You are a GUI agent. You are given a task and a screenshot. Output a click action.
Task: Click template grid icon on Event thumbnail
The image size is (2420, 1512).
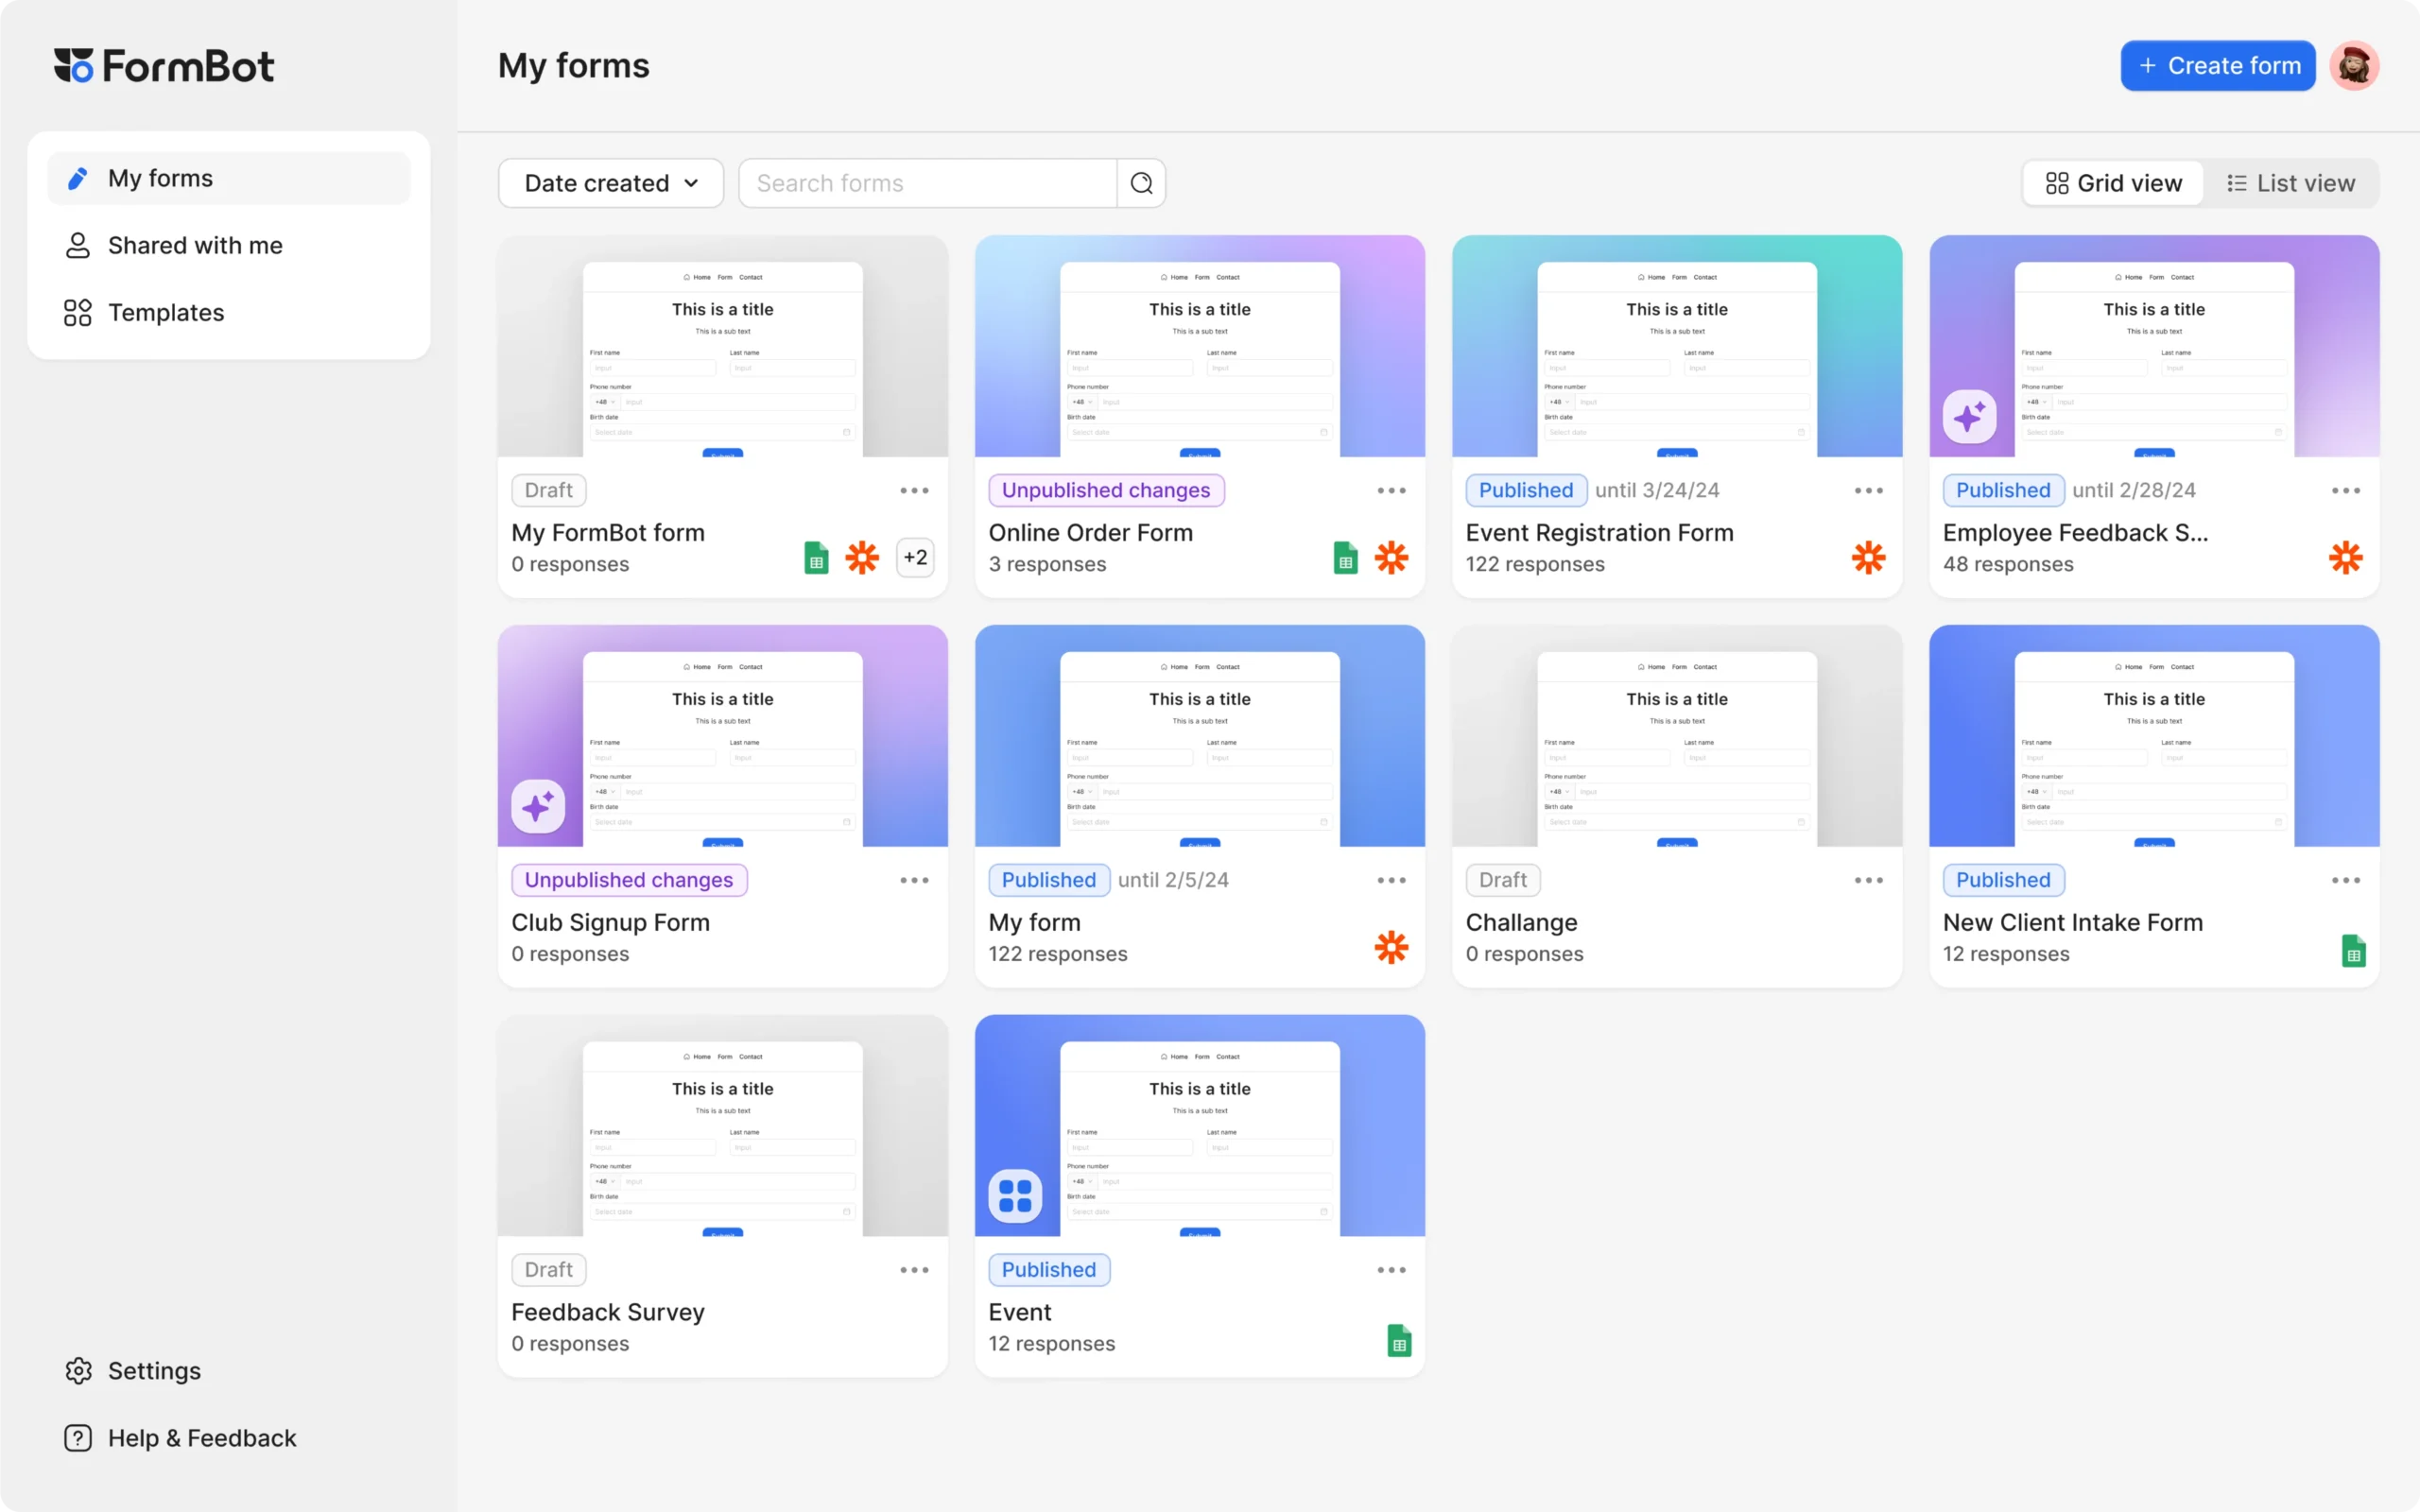[1015, 1196]
